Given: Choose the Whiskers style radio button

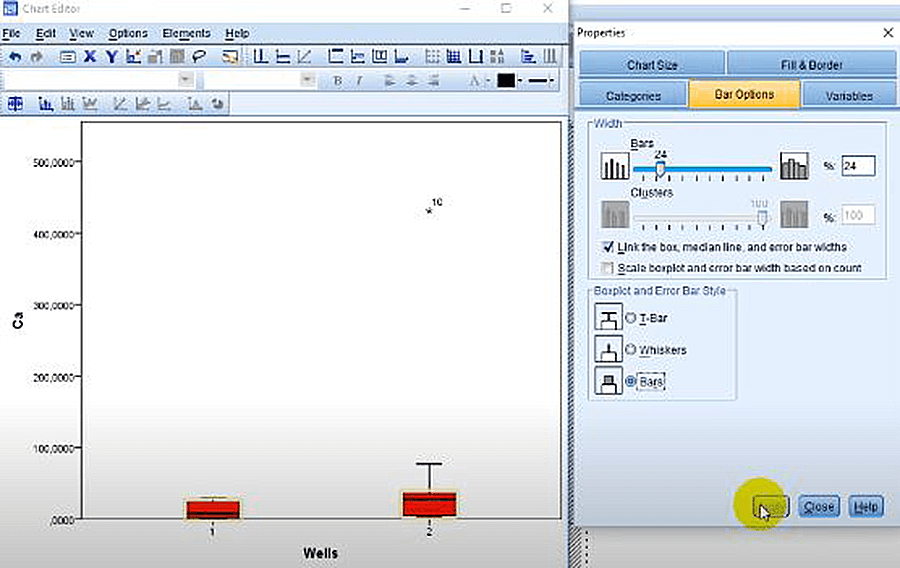Looking at the screenshot, I should pyautogui.click(x=630, y=350).
